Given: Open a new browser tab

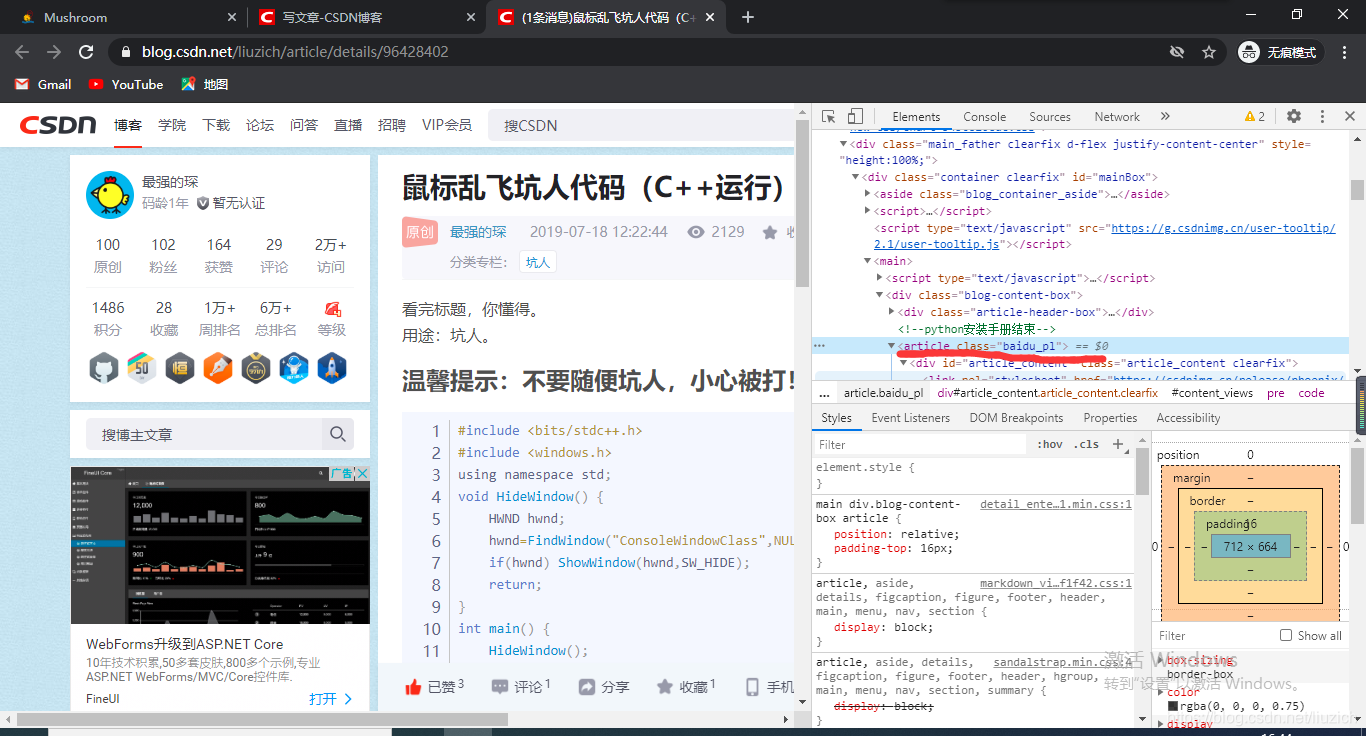Looking at the screenshot, I should coord(748,17).
